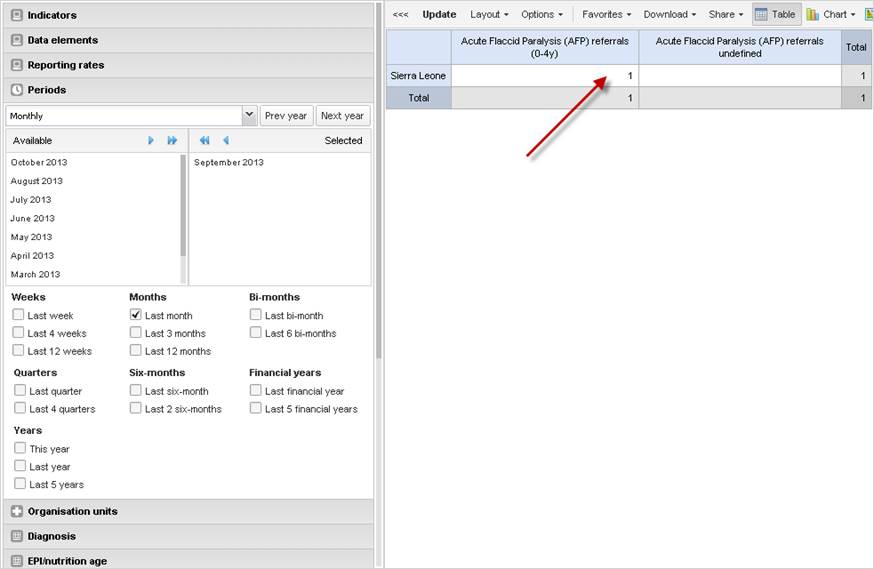The height and width of the screenshot is (569, 874).
Task: Open the Download menu
Action: coord(669,15)
